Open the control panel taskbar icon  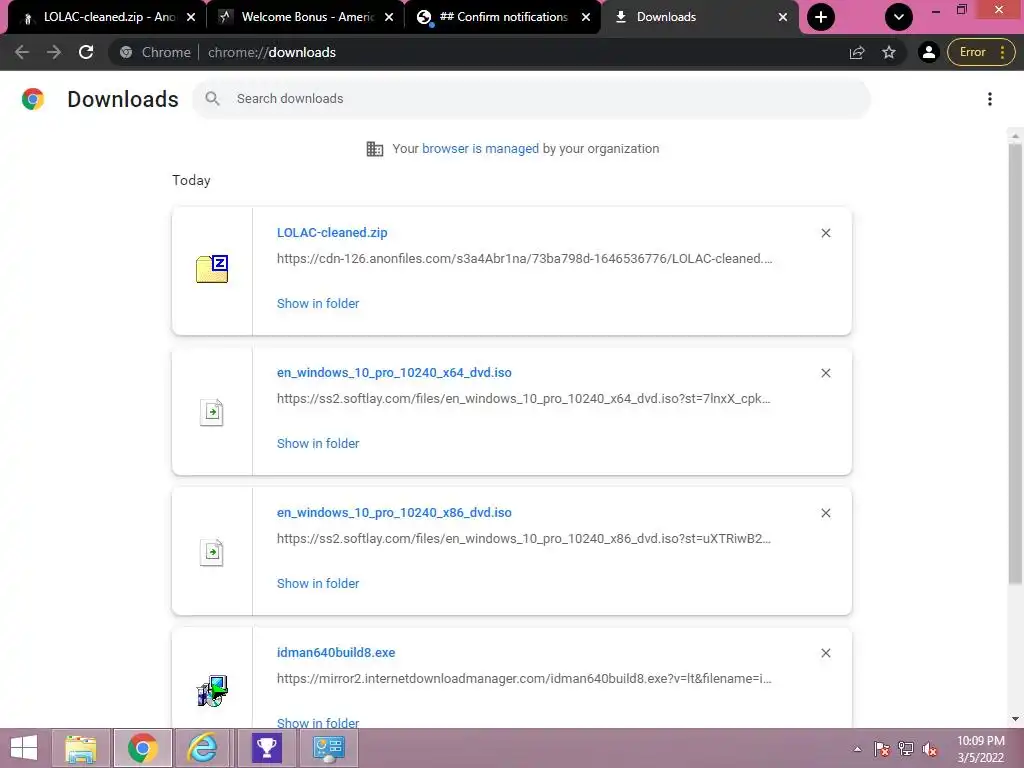coord(328,748)
